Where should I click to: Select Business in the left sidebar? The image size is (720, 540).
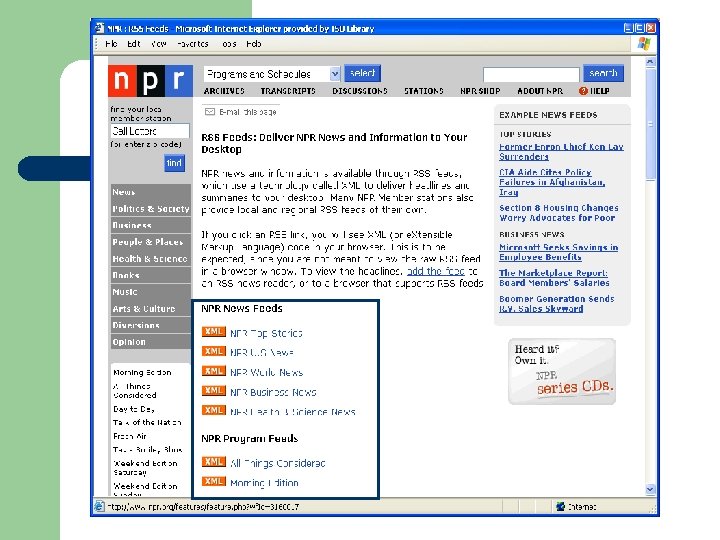(151, 225)
